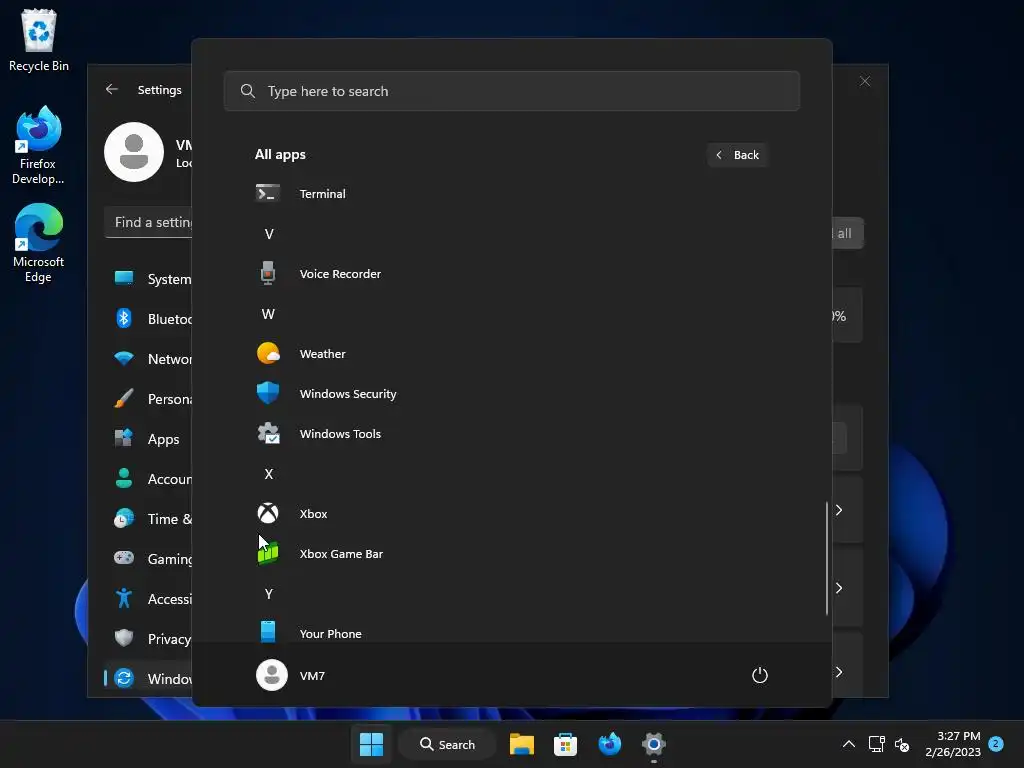Open the Your Phone app
This screenshot has height=768, width=1024.
(511, 632)
